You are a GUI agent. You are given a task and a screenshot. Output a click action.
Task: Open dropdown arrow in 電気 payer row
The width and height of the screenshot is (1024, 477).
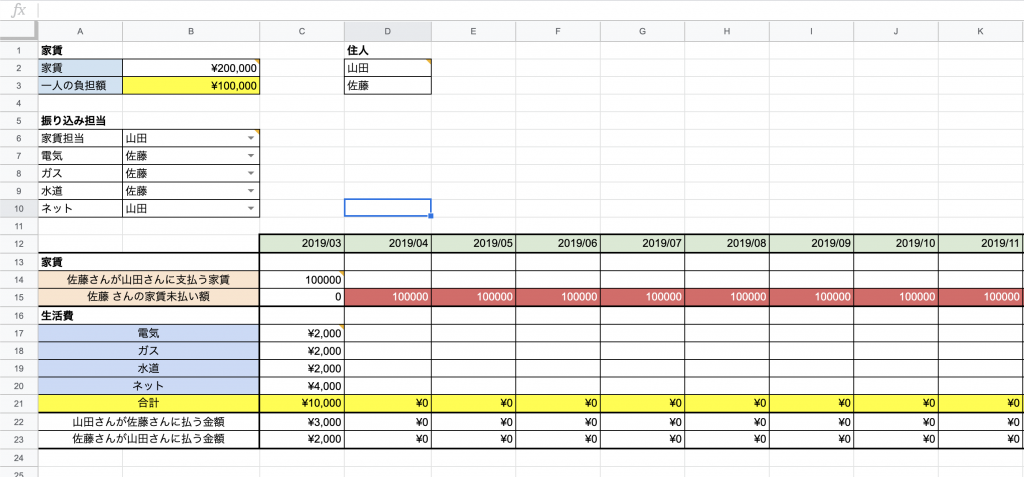(x=251, y=156)
